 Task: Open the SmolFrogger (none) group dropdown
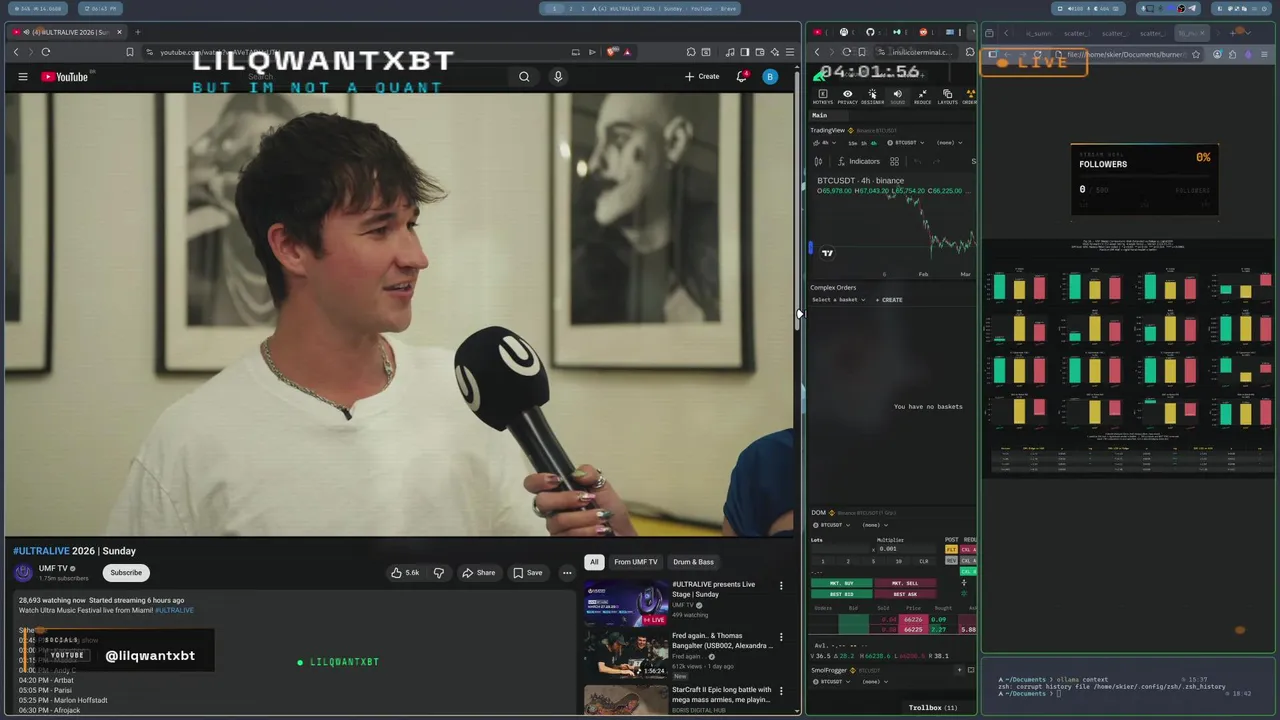click(x=873, y=682)
